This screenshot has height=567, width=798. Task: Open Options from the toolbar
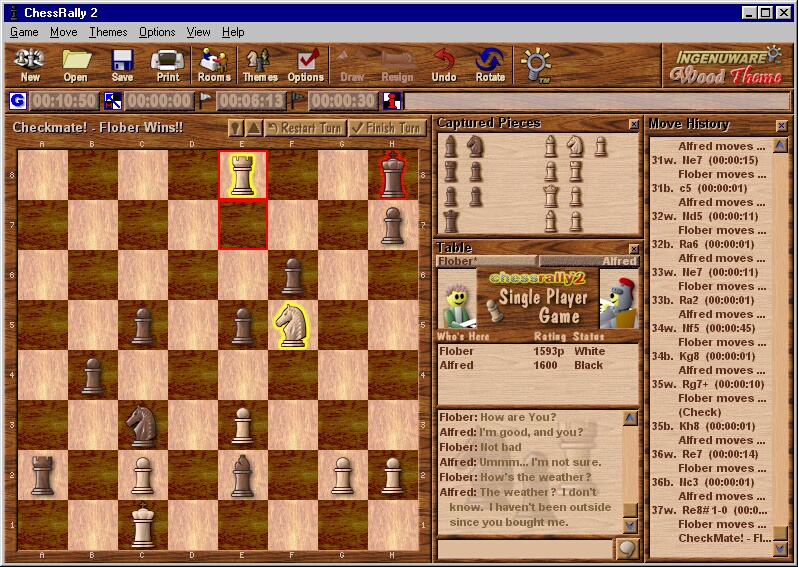[306, 65]
